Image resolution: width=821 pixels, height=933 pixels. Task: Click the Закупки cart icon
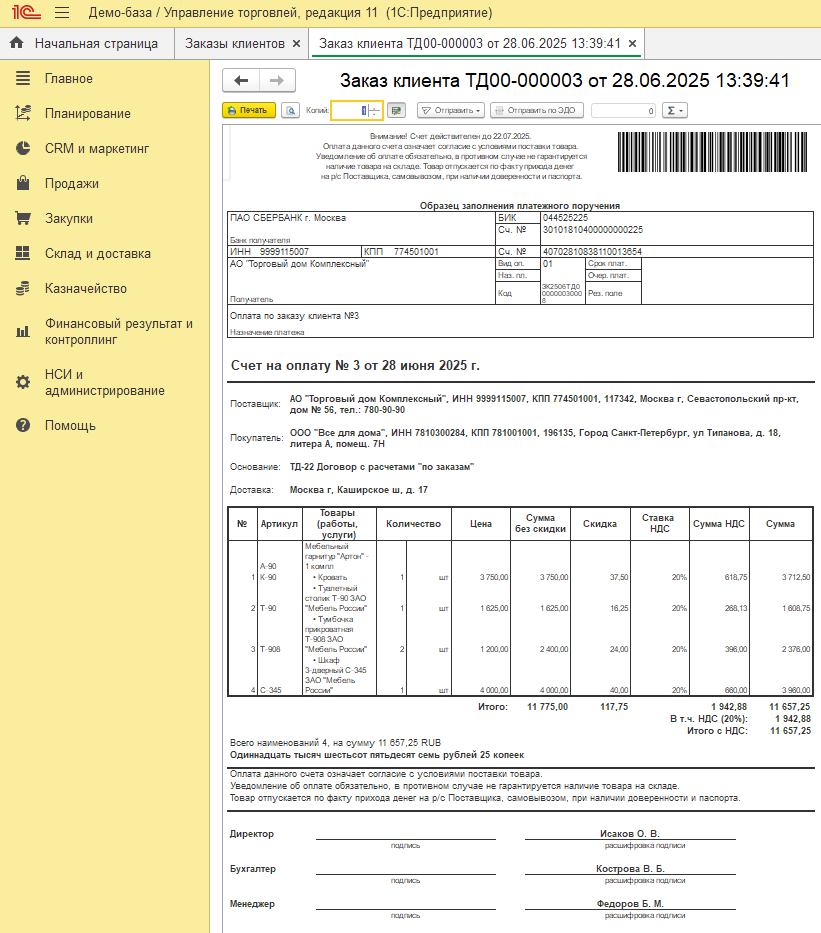tap(23, 218)
